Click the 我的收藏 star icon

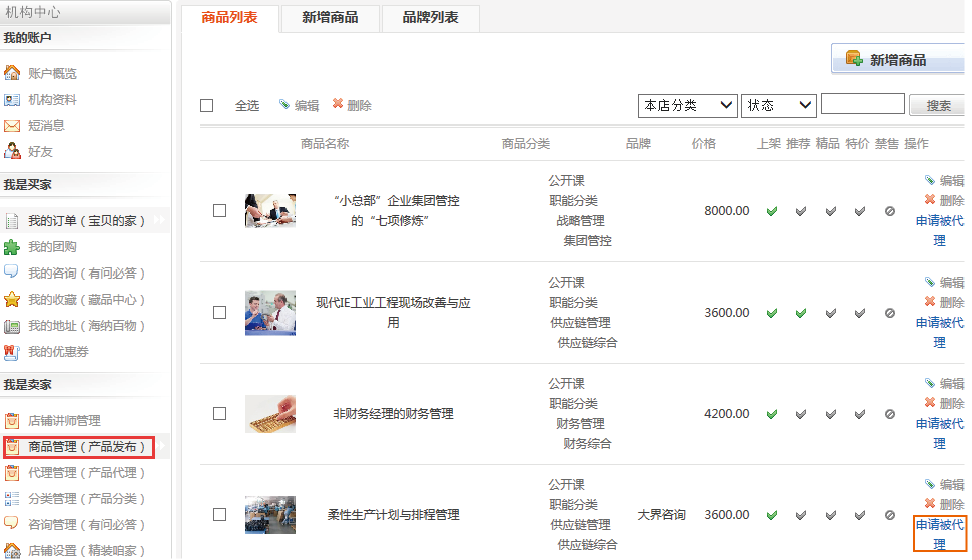pos(12,300)
